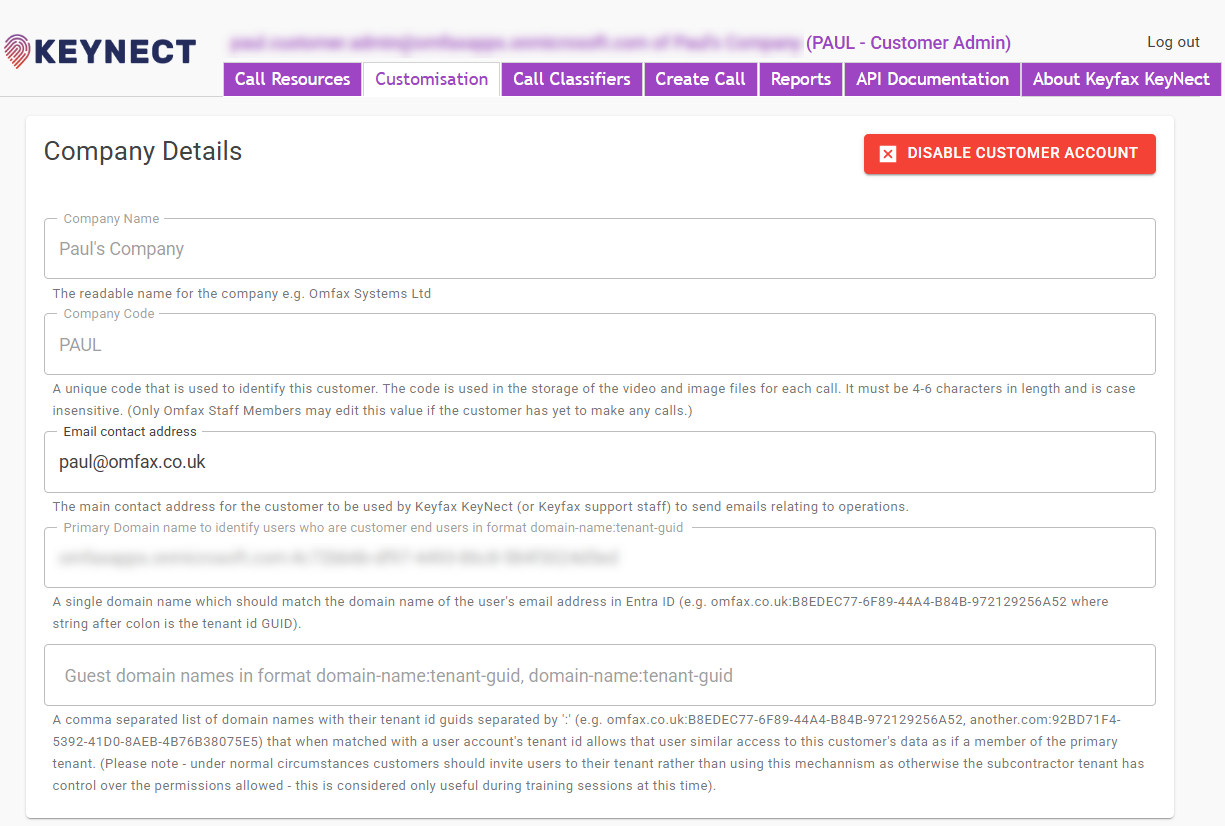Open the About Keyfax KeyNect tab
The width and height of the screenshot is (1225, 826).
[x=1120, y=80]
